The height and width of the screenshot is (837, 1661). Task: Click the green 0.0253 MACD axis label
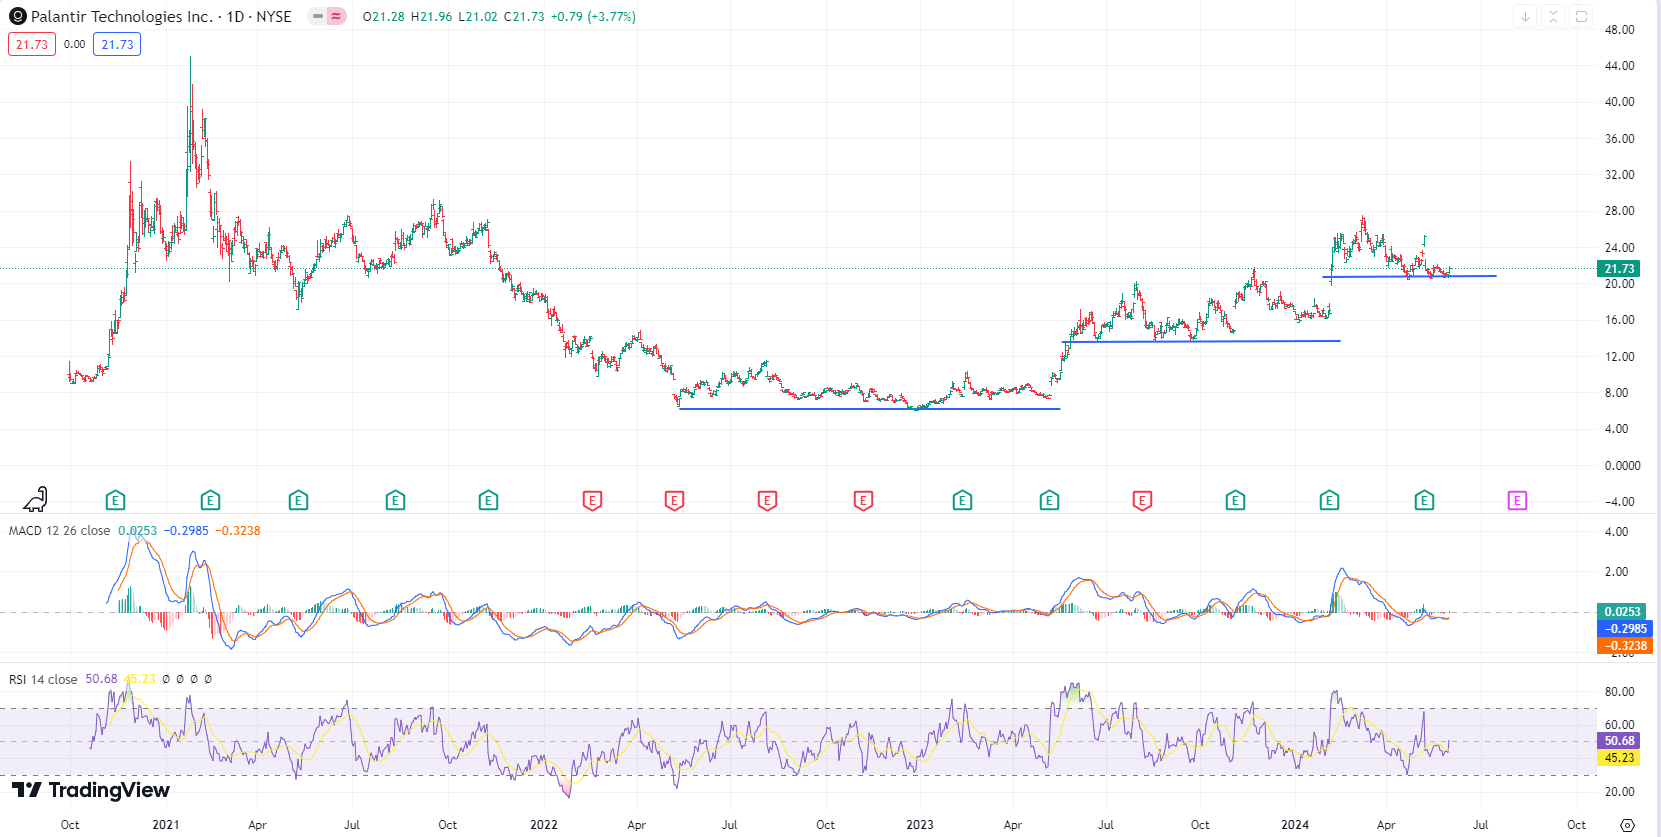(1622, 611)
